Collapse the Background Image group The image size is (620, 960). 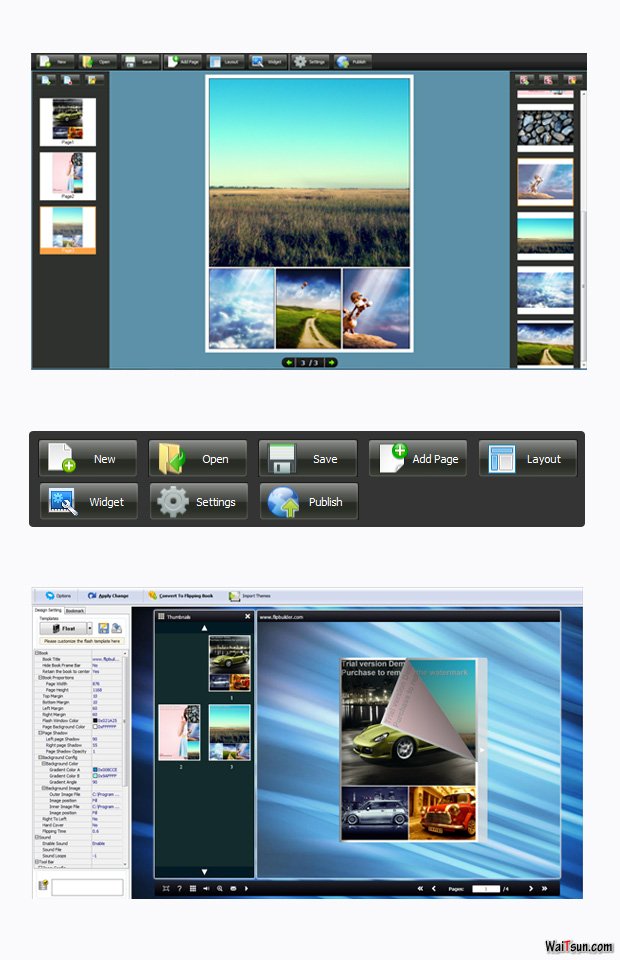click(43, 788)
